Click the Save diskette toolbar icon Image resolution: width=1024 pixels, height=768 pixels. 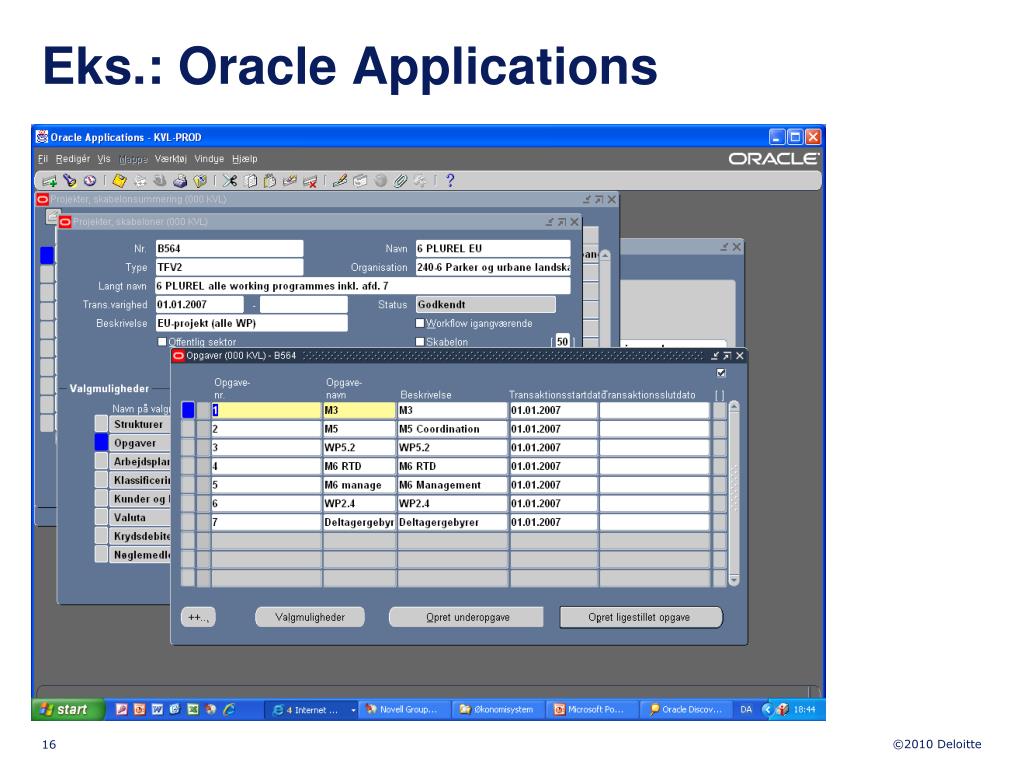coord(120,180)
